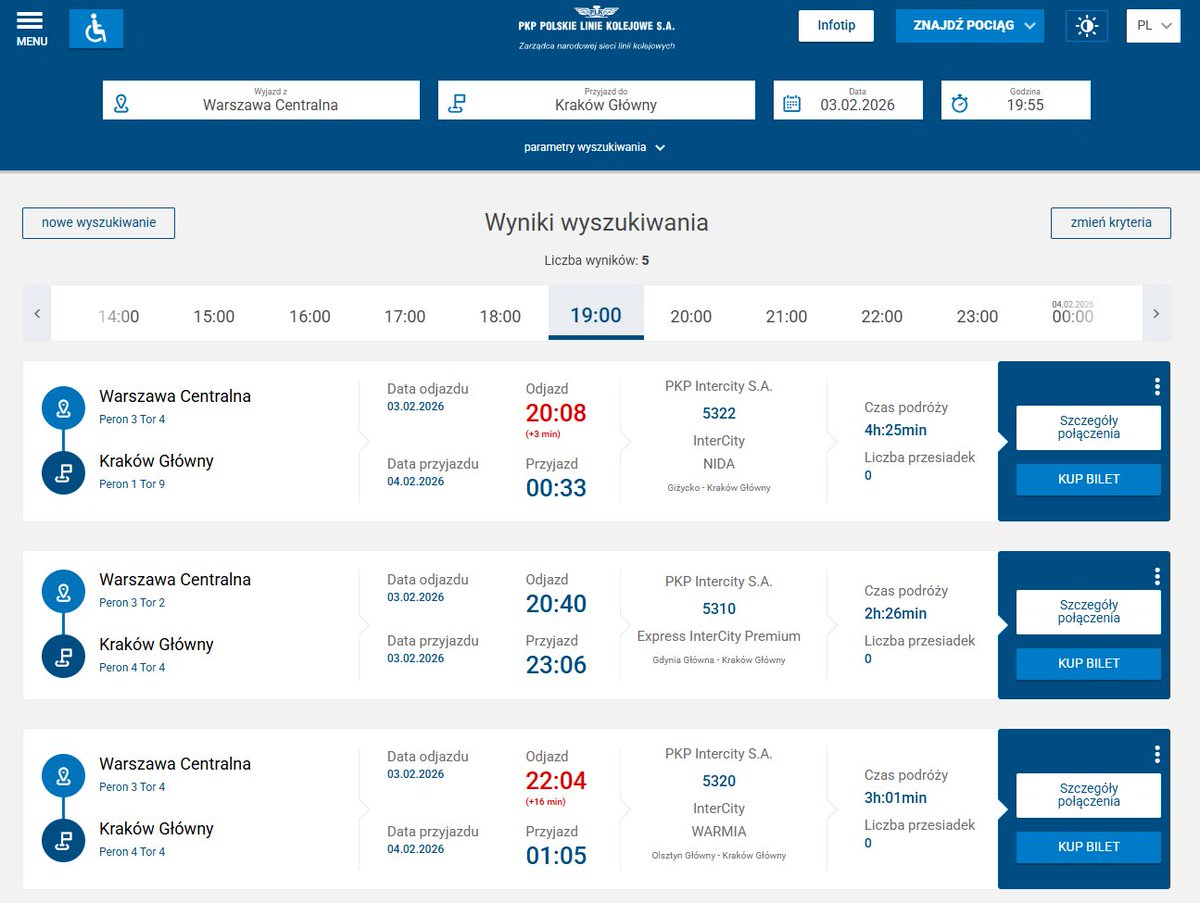Click the zmień kryteria button
1200x903 pixels.
[1111, 223]
